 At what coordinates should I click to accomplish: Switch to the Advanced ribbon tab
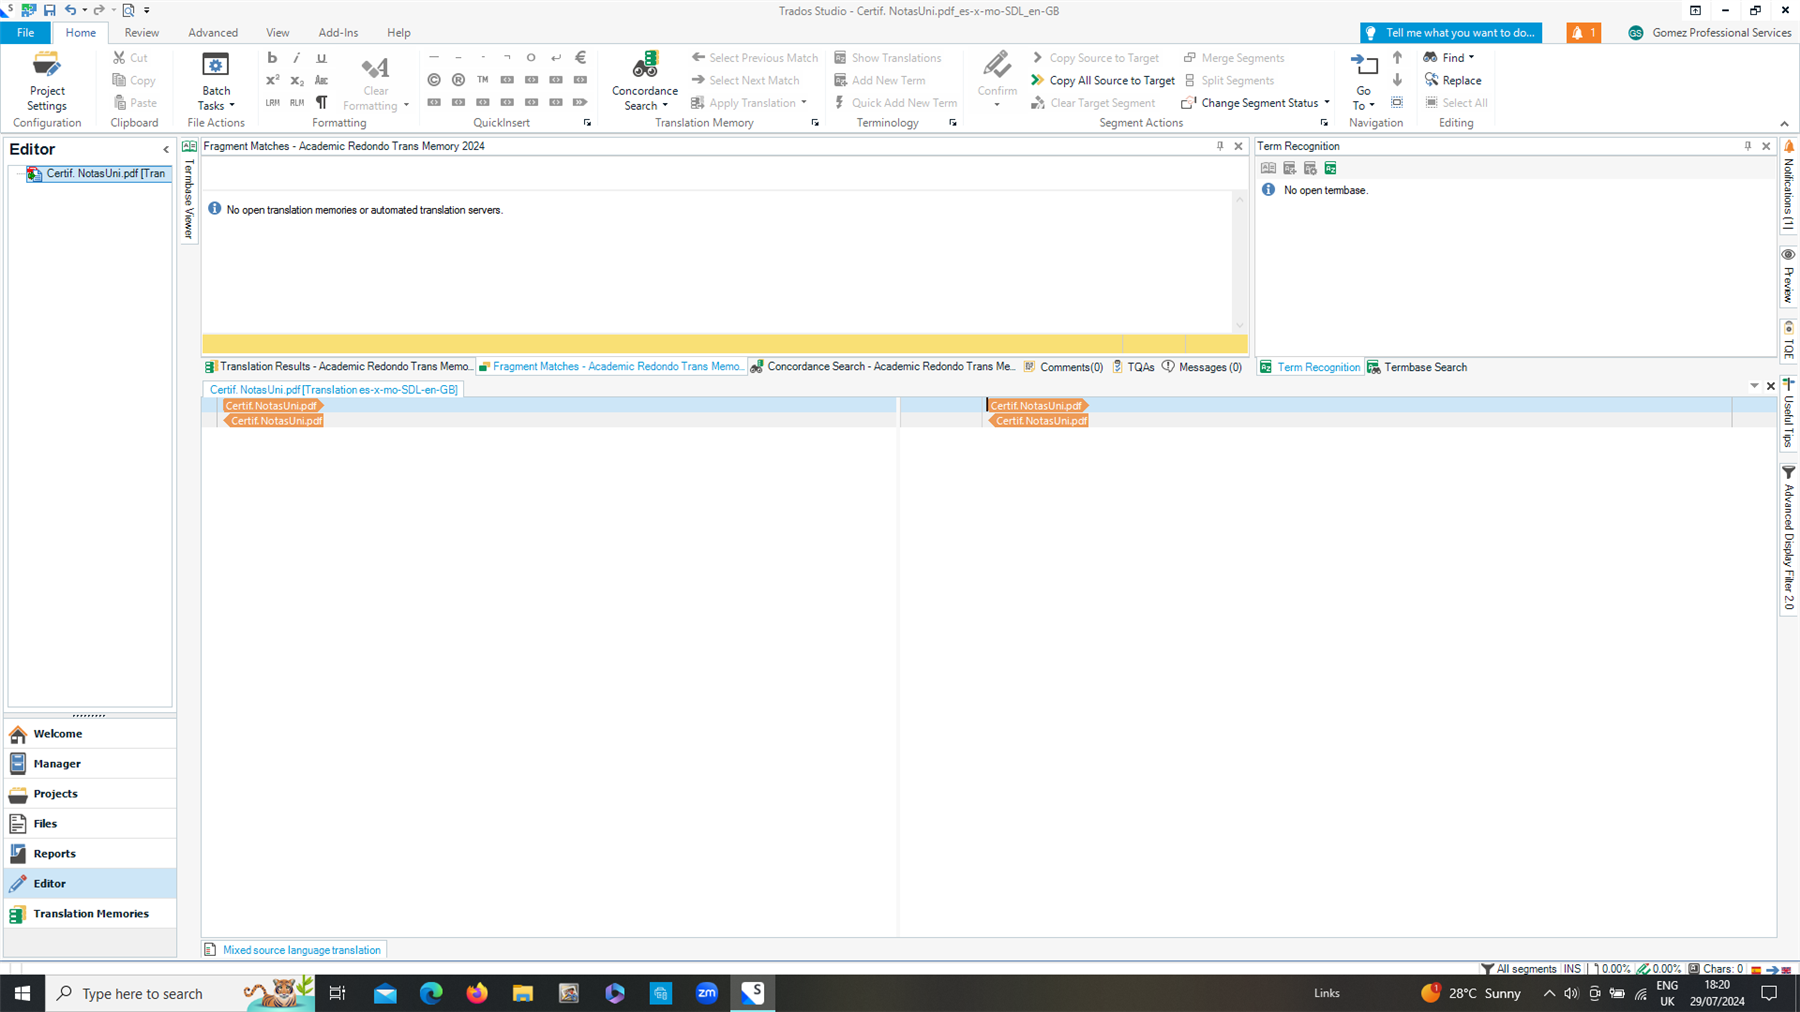(x=213, y=33)
